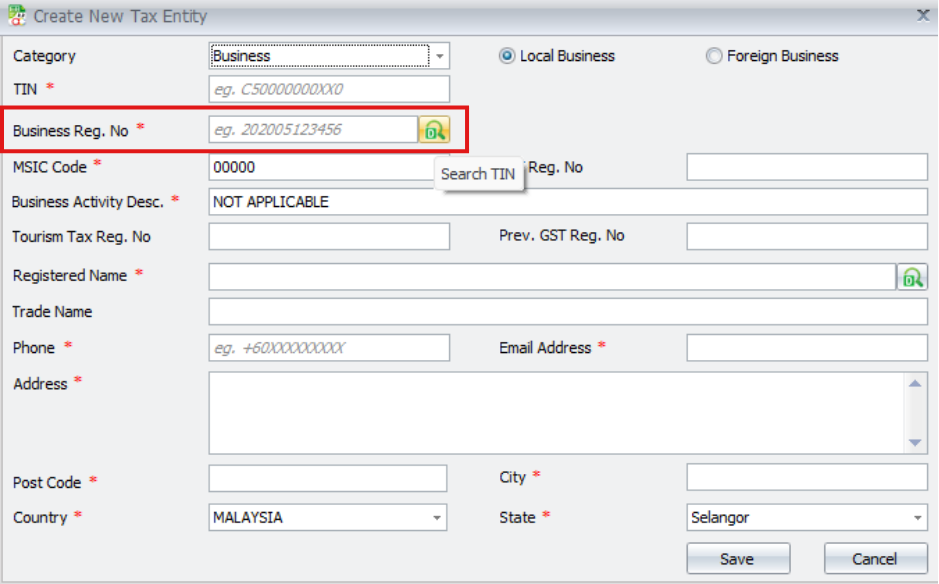The image size is (939, 584).
Task: Click the Post Code field
Action: click(328, 479)
